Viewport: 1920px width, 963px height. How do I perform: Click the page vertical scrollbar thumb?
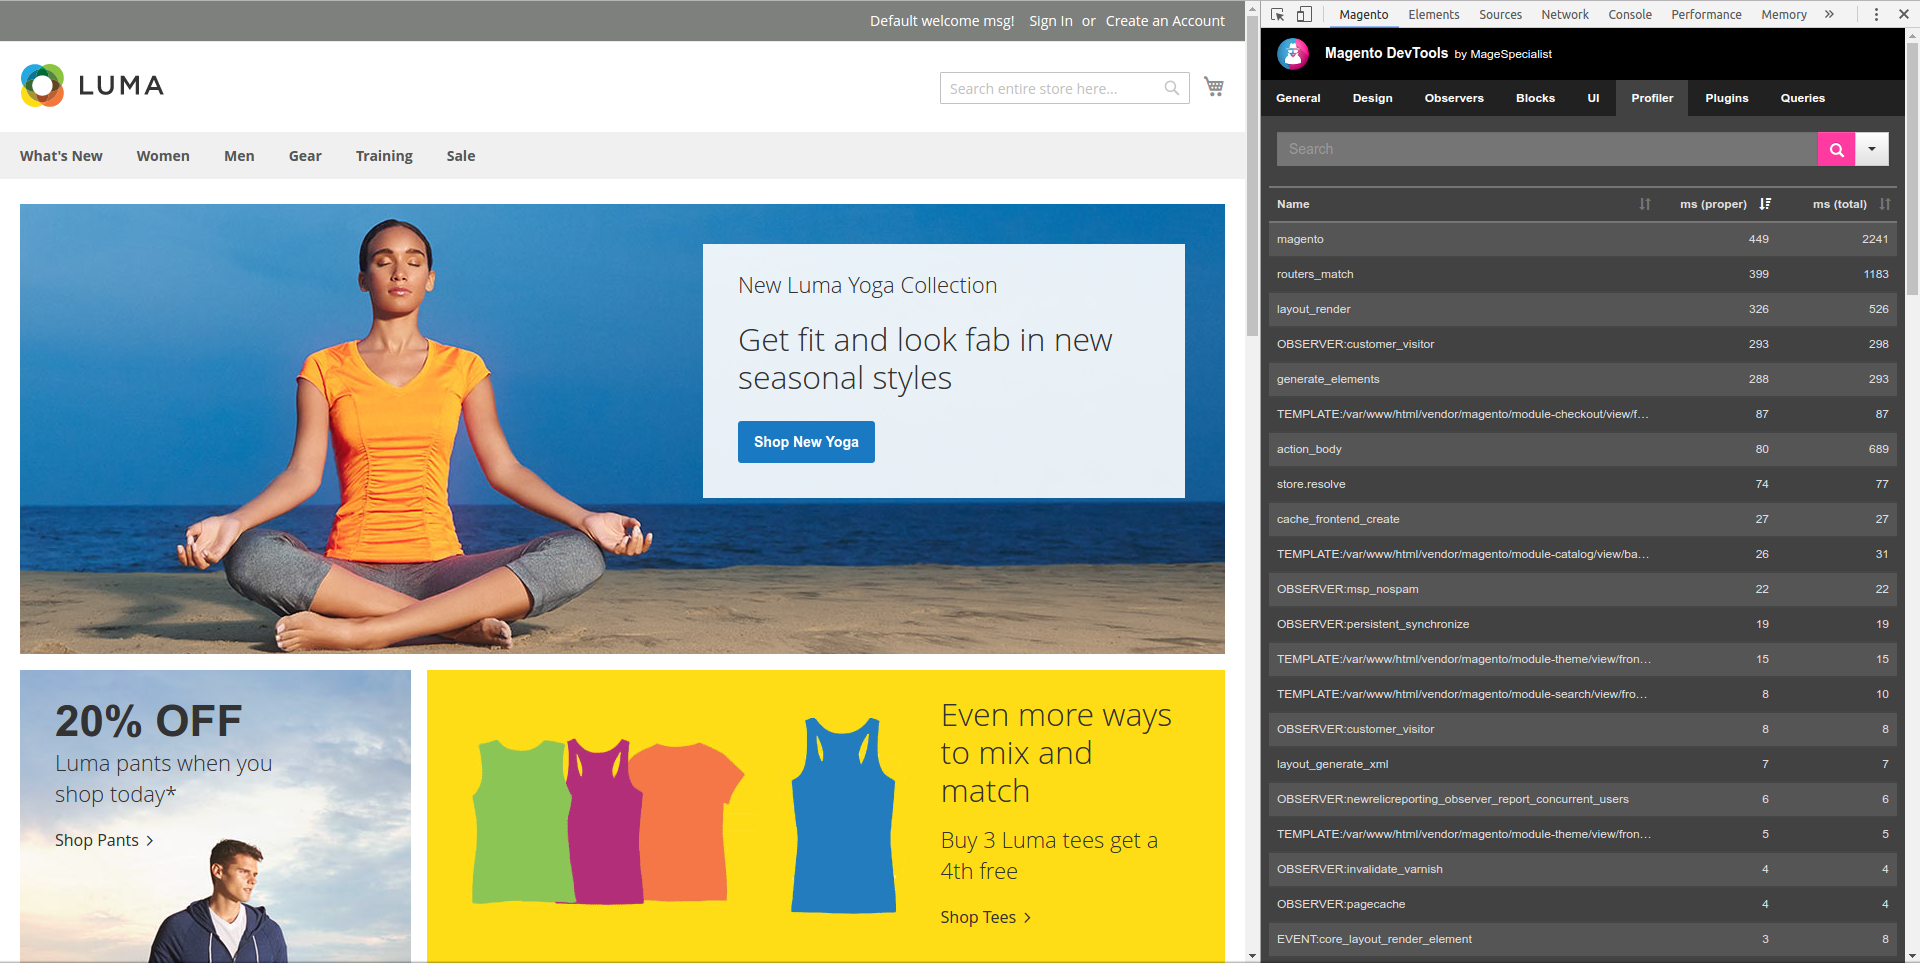[1252, 175]
